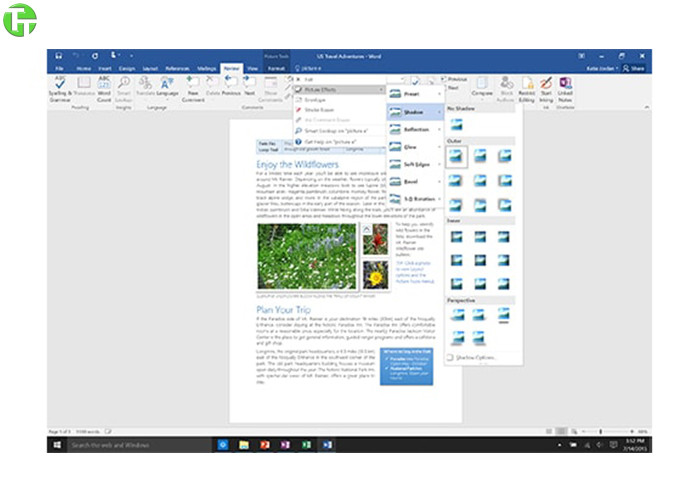Open Excel from the taskbar
The height and width of the screenshot is (500, 700).
307,445
